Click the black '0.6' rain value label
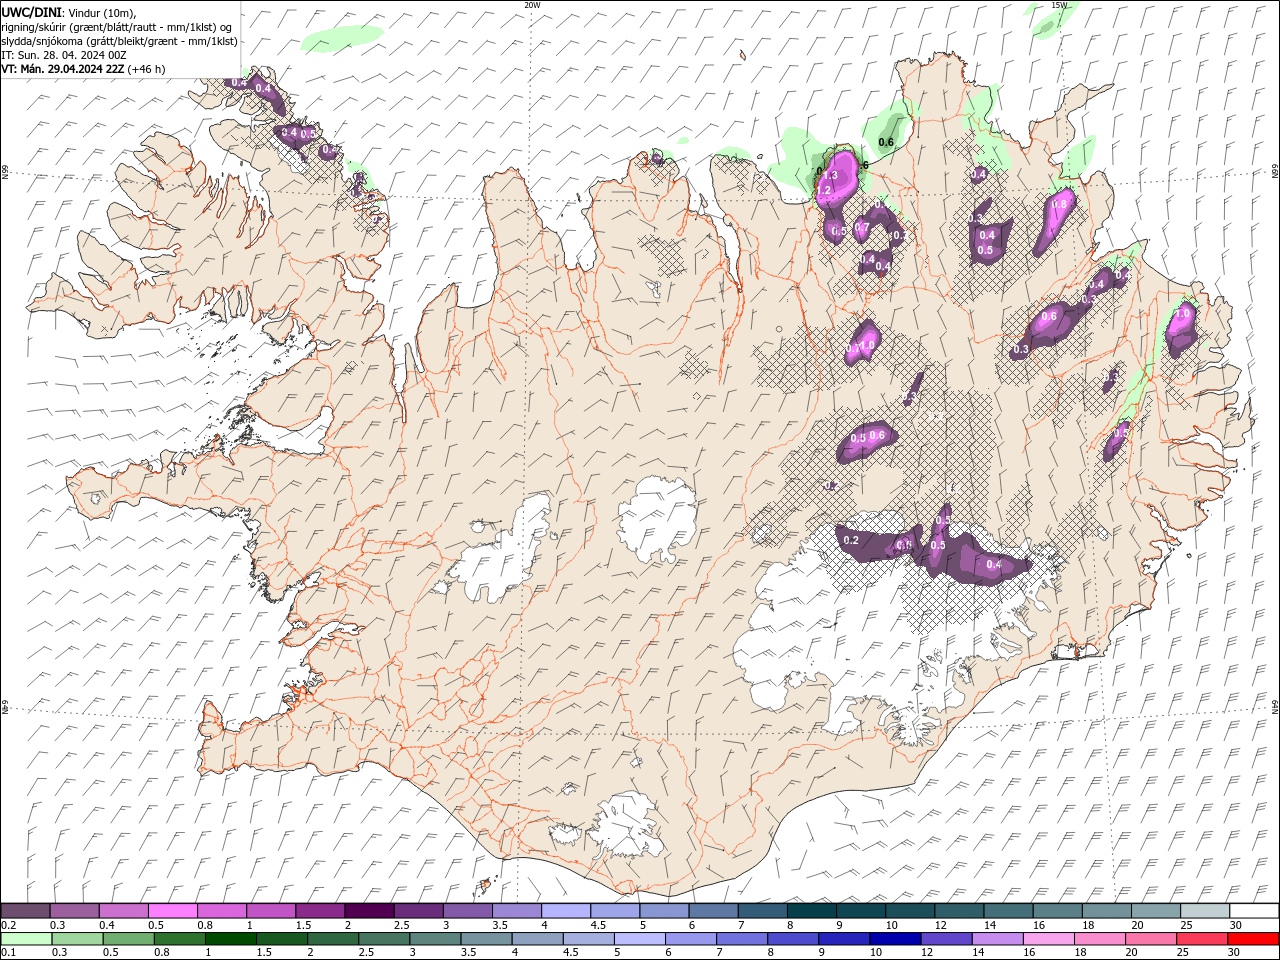The height and width of the screenshot is (960, 1280). [886, 142]
